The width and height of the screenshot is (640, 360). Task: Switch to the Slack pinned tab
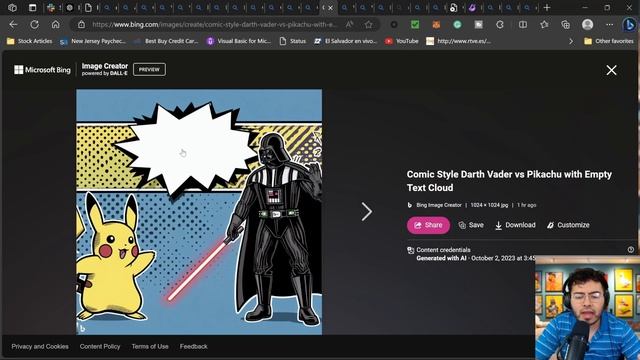pyautogui.click(x=51, y=7)
